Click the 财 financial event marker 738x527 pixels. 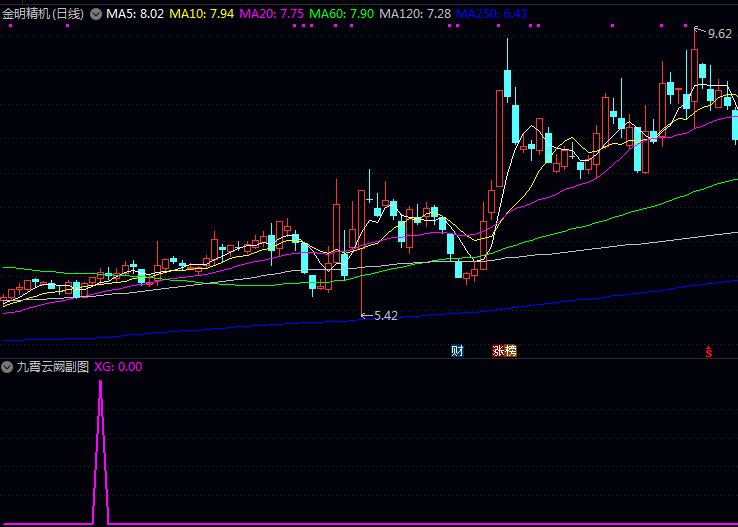[457, 351]
